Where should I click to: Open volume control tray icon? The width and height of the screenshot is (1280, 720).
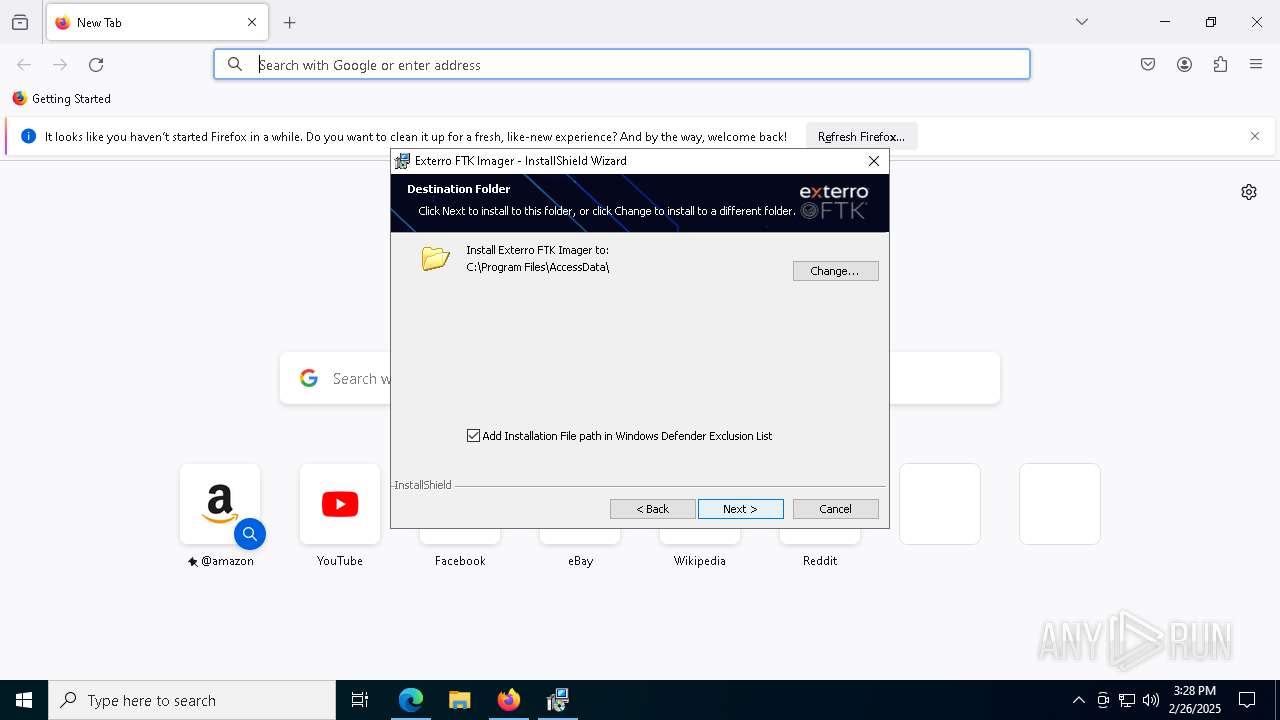point(1151,700)
